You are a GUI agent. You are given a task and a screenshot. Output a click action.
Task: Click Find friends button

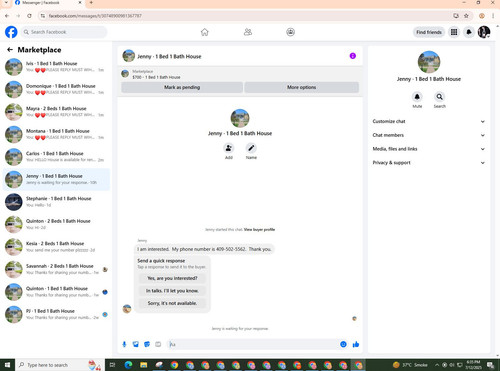point(429,32)
